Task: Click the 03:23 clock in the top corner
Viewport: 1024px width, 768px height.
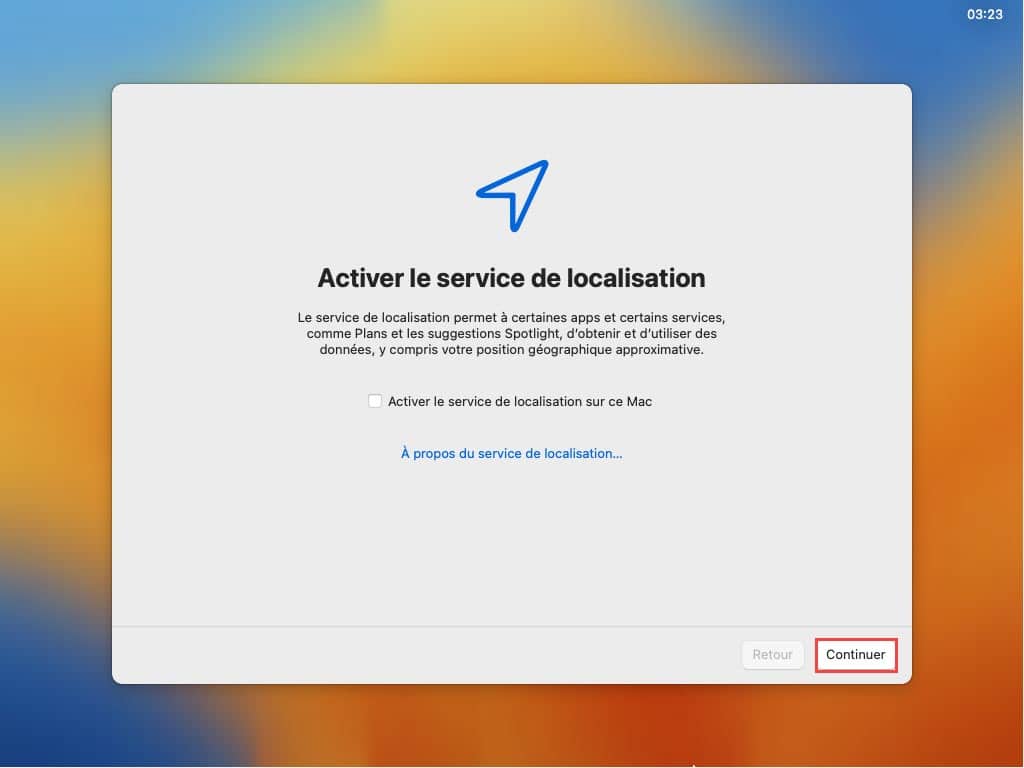Action: pyautogui.click(x=985, y=14)
